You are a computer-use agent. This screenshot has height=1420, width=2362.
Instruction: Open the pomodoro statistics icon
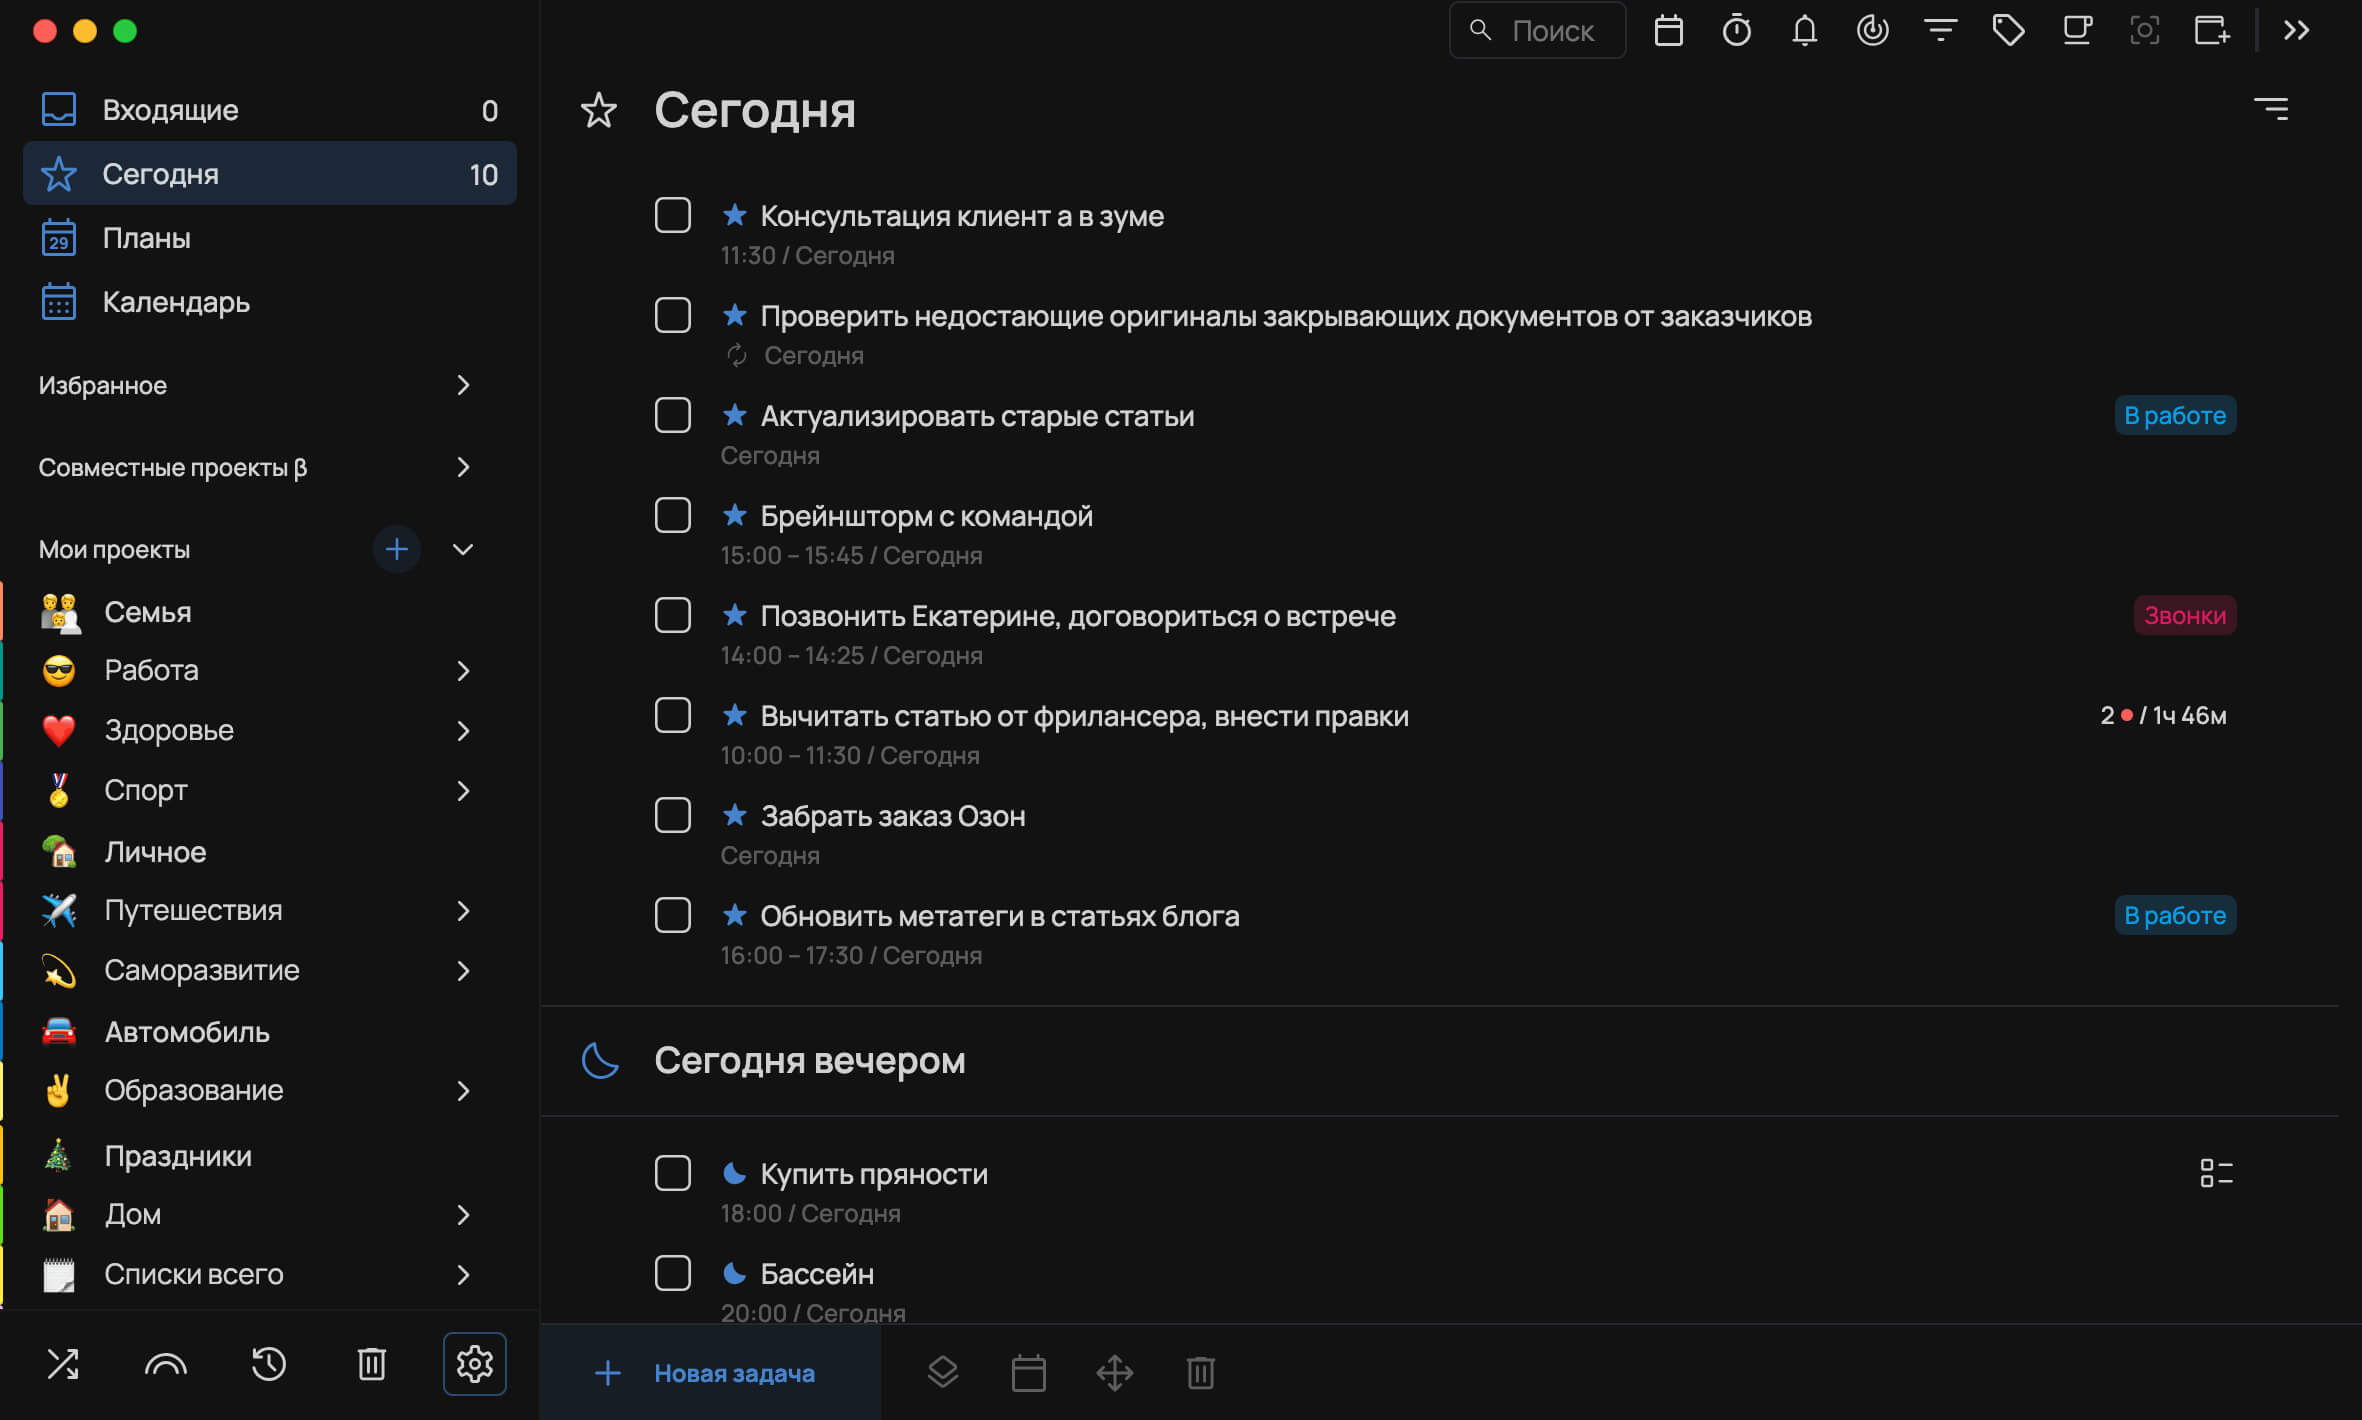click(1872, 31)
